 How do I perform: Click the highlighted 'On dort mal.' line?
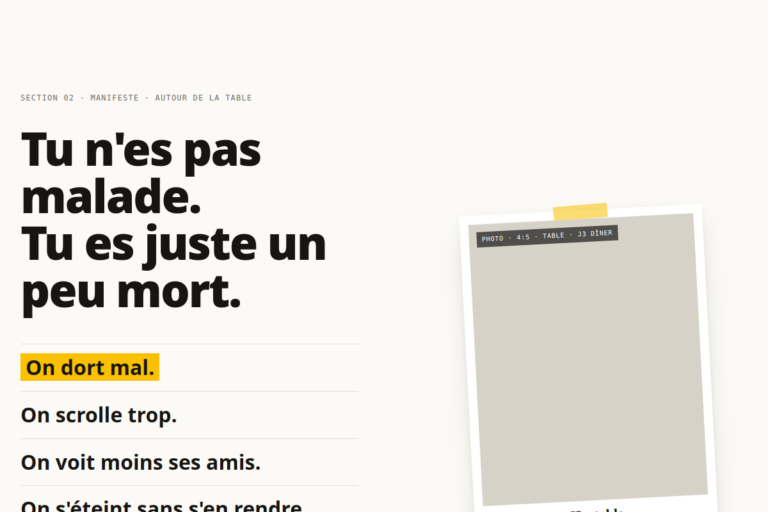pos(90,367)
